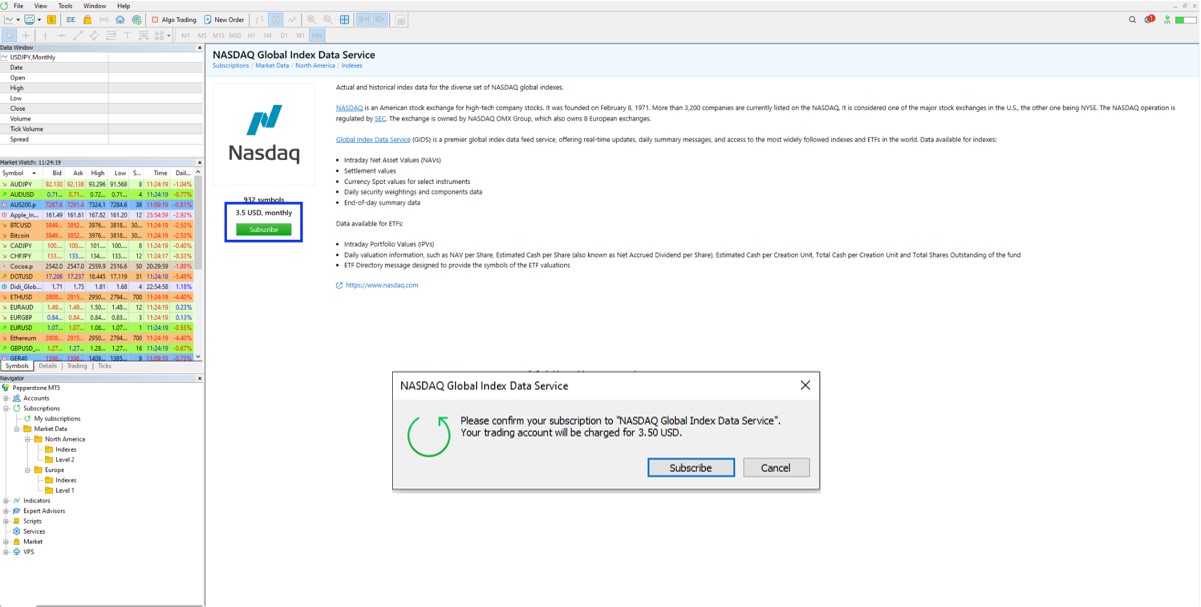Open the Tools menu
Image resolution: width=1201 pixels, height=607 pixels.
65,6
